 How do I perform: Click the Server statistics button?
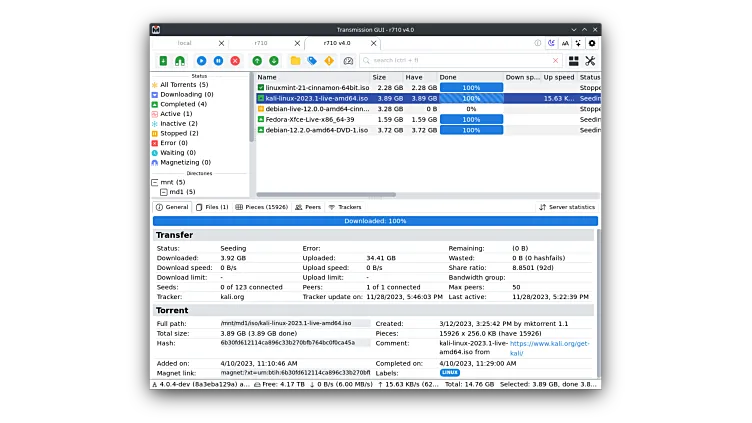point(567,207)
